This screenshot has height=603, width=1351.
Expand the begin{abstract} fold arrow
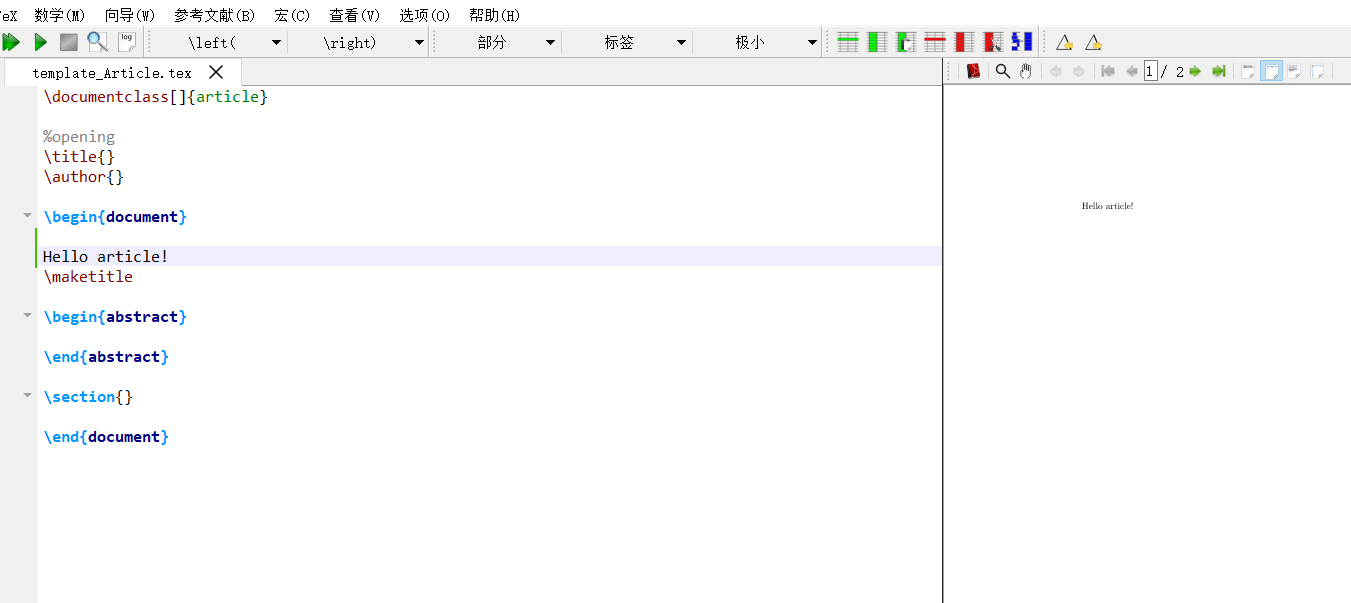pos(27,314)
